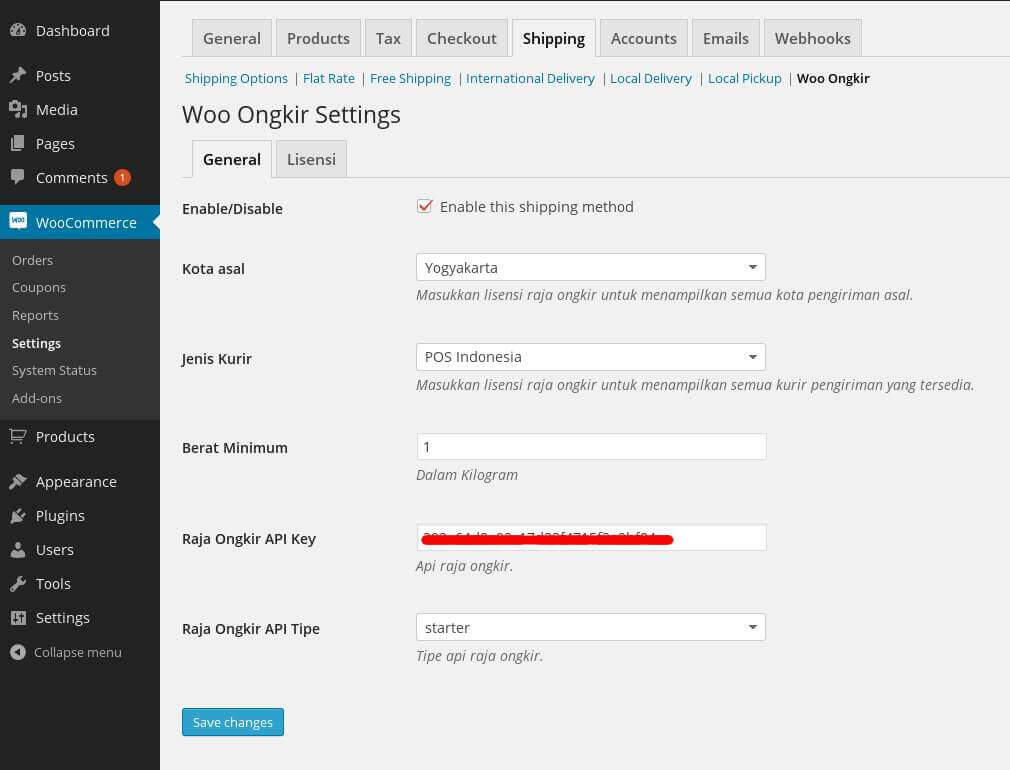Open Shipping Options link
Image resolution: width=1010 pixels, height=770 pixels.
tap(236, 79)
